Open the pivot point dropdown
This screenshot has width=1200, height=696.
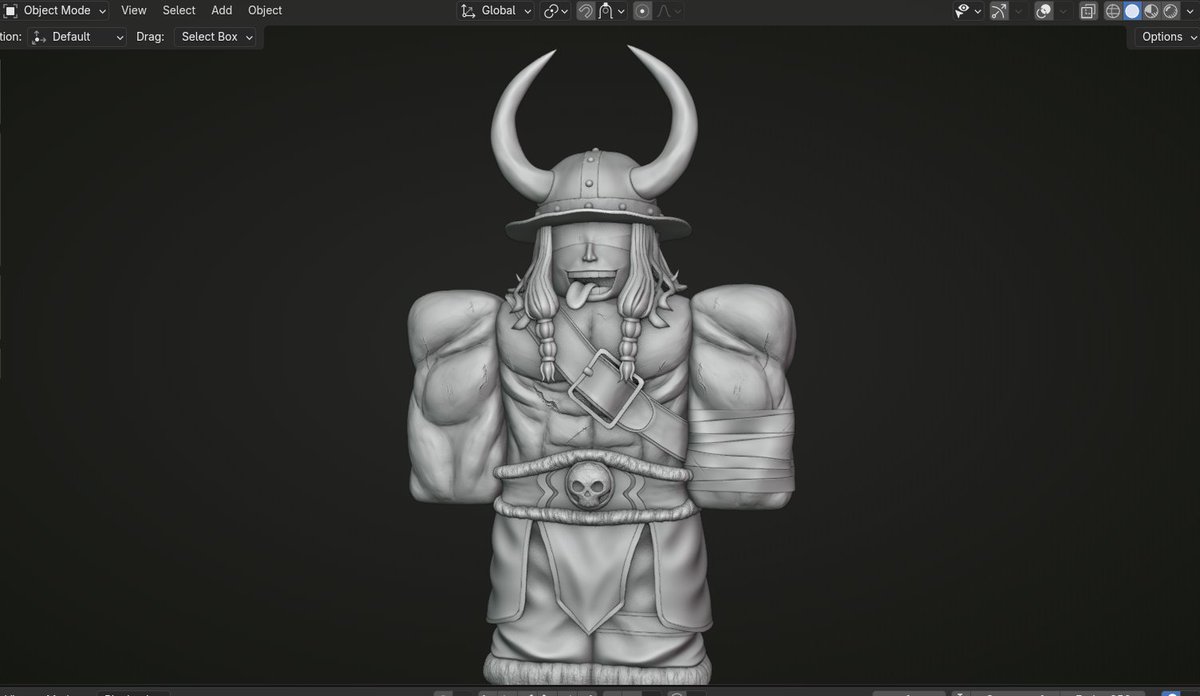(556, 10)
